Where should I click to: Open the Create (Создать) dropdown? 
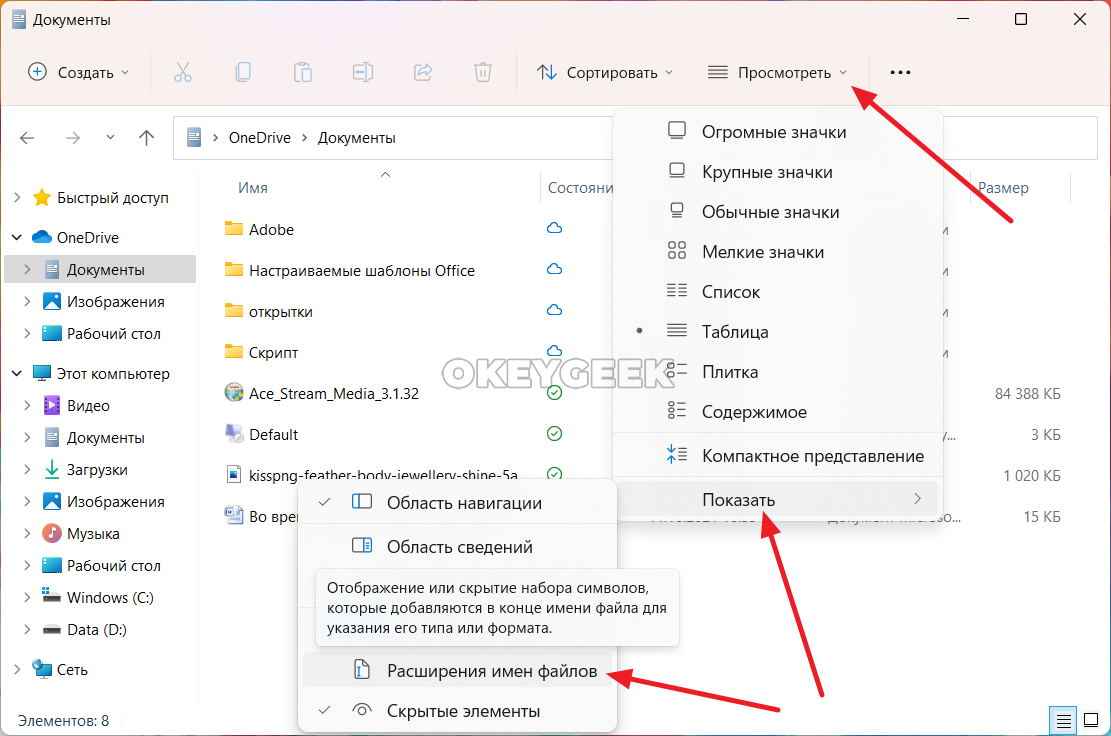pyautogui.click(x=79, y=72)
